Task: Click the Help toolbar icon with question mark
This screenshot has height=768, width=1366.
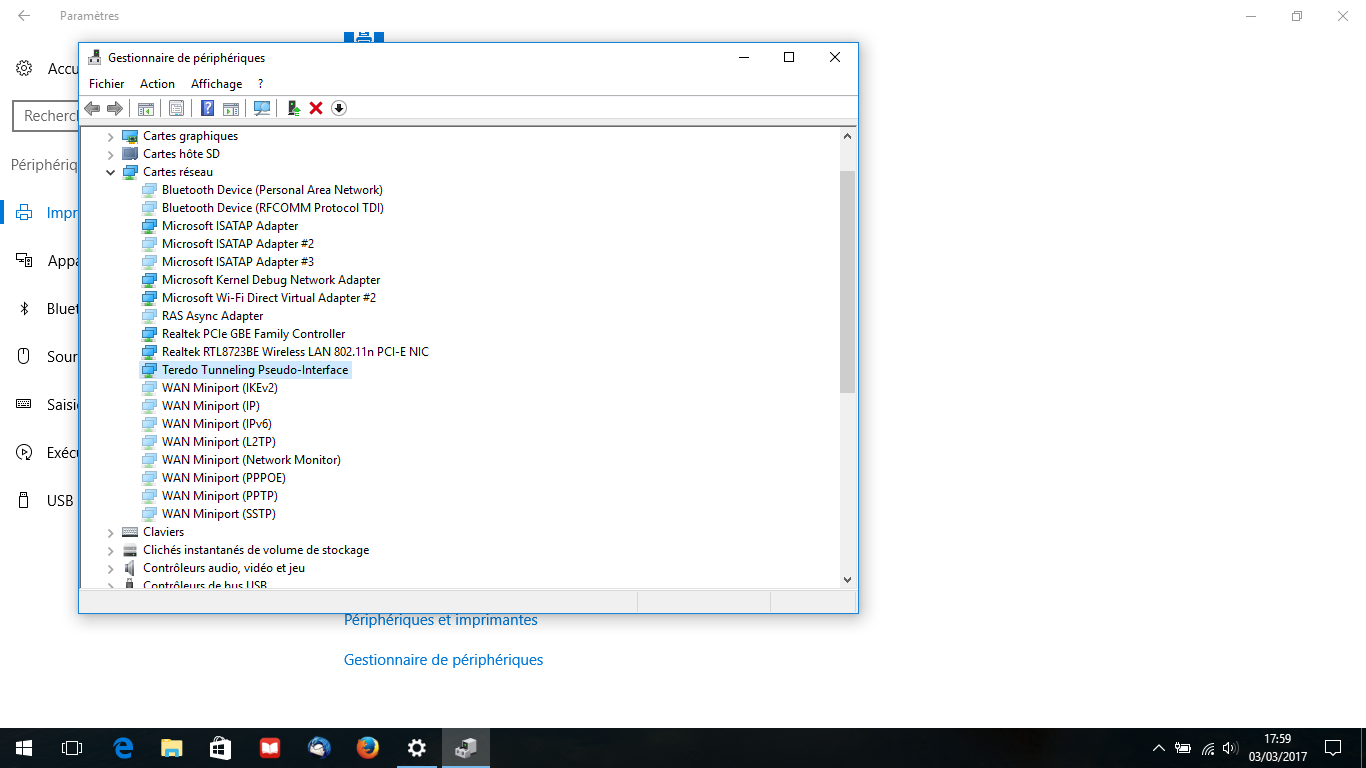Action: pyautogui.click(x=207, y=108)
